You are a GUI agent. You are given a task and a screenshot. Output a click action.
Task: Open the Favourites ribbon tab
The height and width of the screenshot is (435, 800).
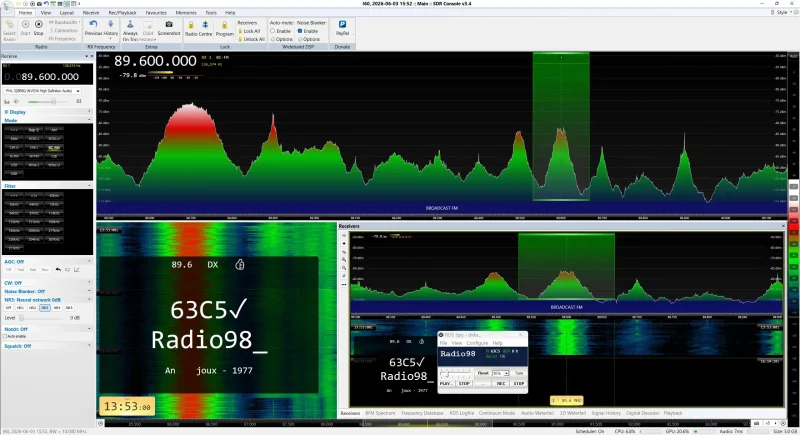tap(156, 13)
